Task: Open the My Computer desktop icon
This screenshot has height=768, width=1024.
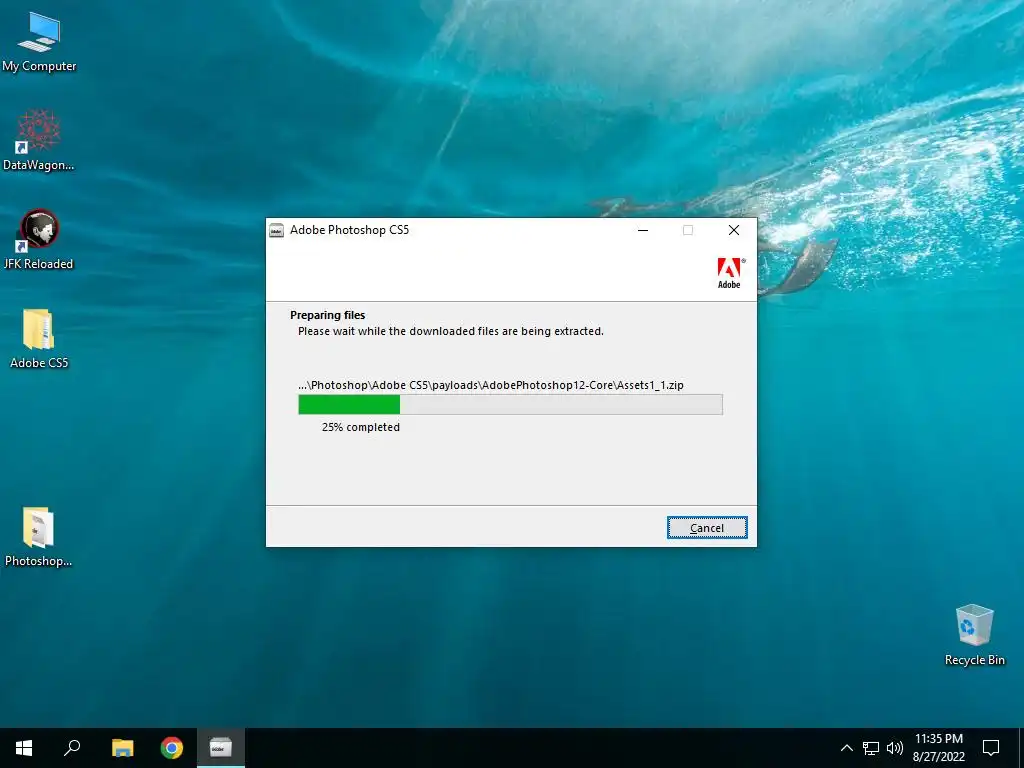Action: click(x=39, y=41)
